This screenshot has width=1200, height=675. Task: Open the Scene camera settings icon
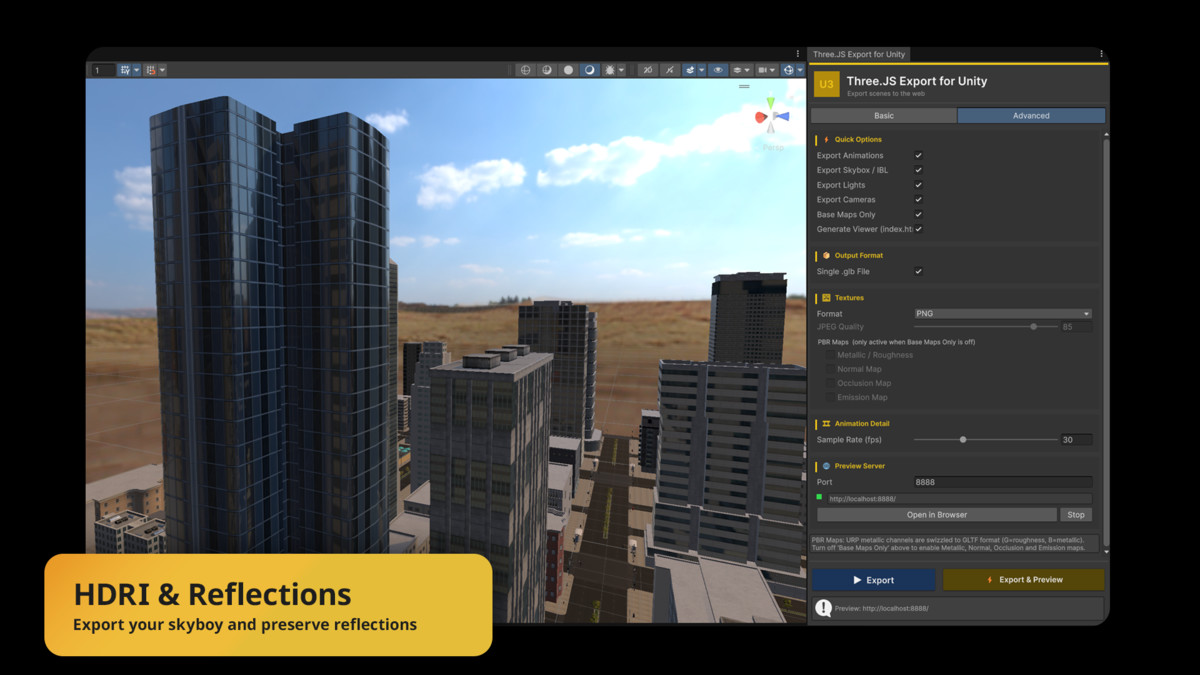pyautogui.click(x=762, y=70)
